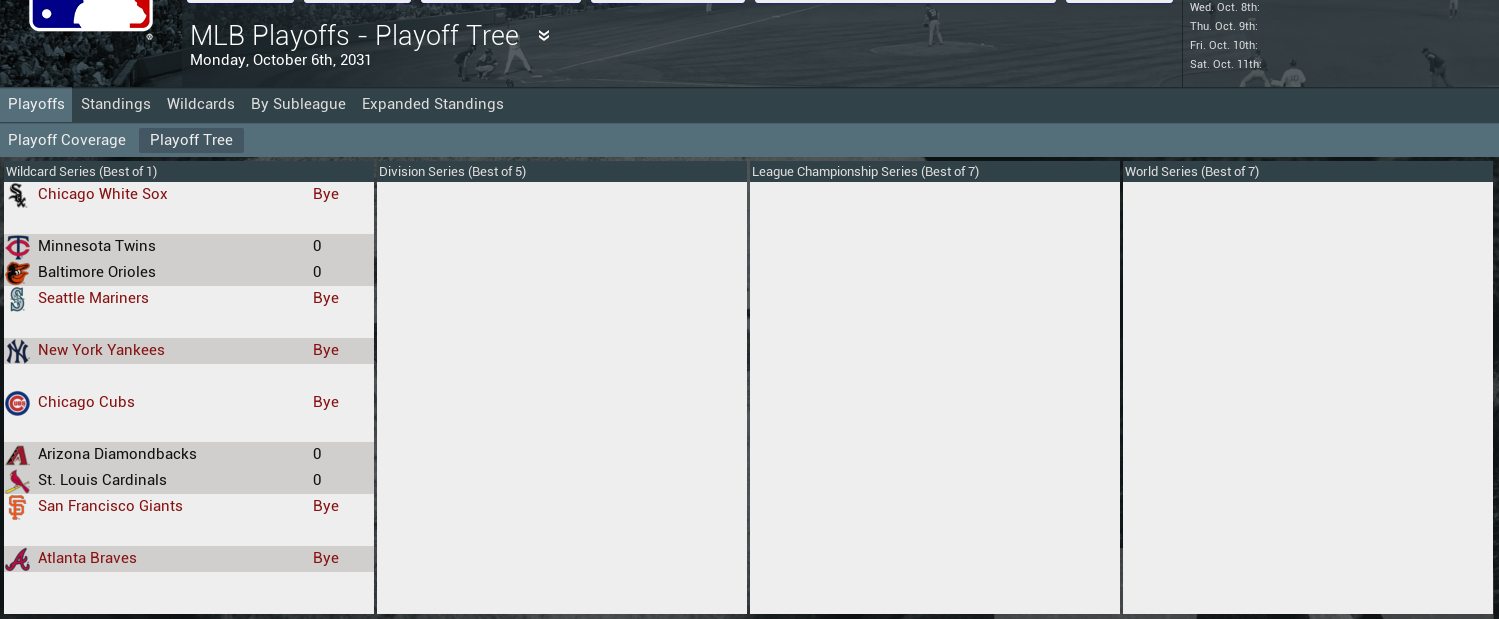
Task: Click the Atlanta Braves logo
Action: tap(17, 559)
